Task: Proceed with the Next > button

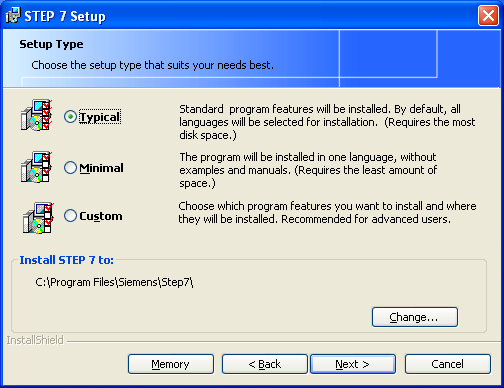Action: (x=353, y=364)
